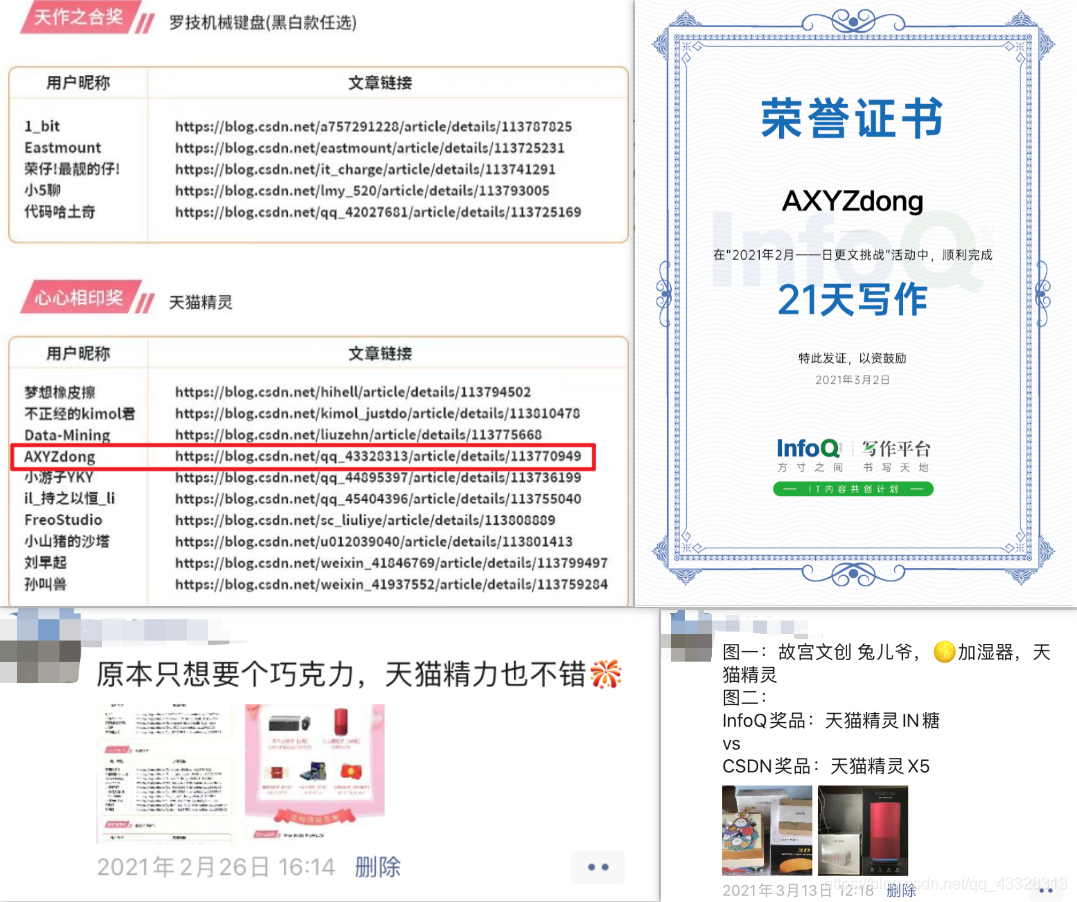The height and width of the screenshot is (902, 1077).
Task: Click the blurred avatar of right post
Action: [x=690, y=636]
